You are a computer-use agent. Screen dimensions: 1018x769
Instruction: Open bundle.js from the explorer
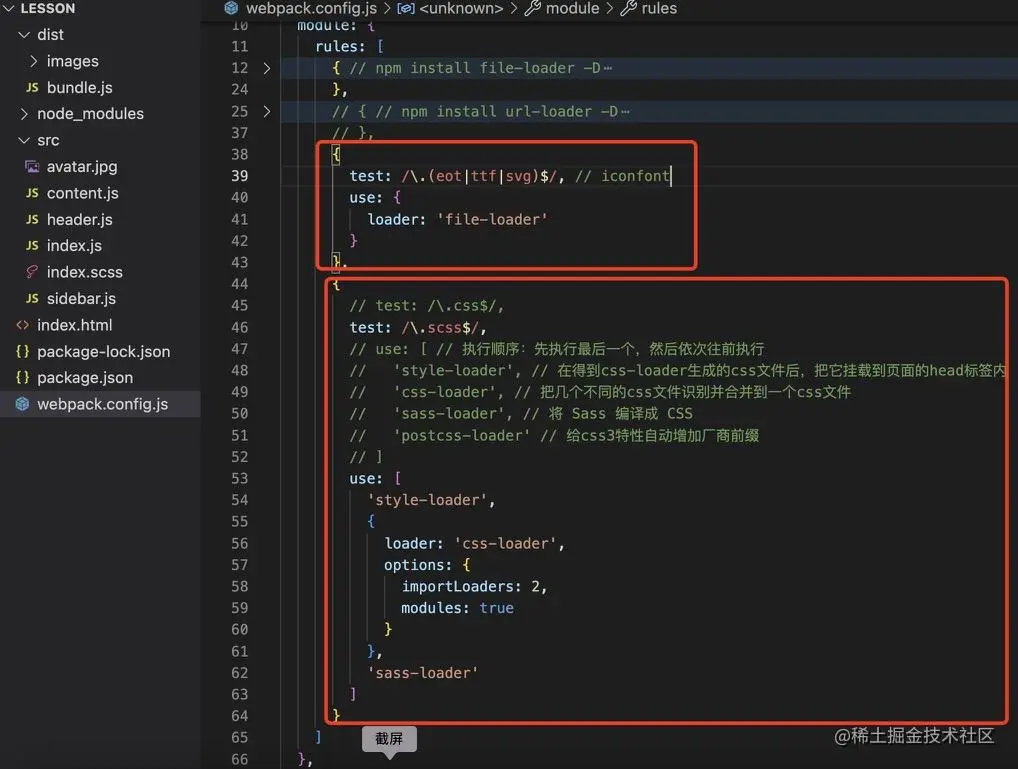80,88
